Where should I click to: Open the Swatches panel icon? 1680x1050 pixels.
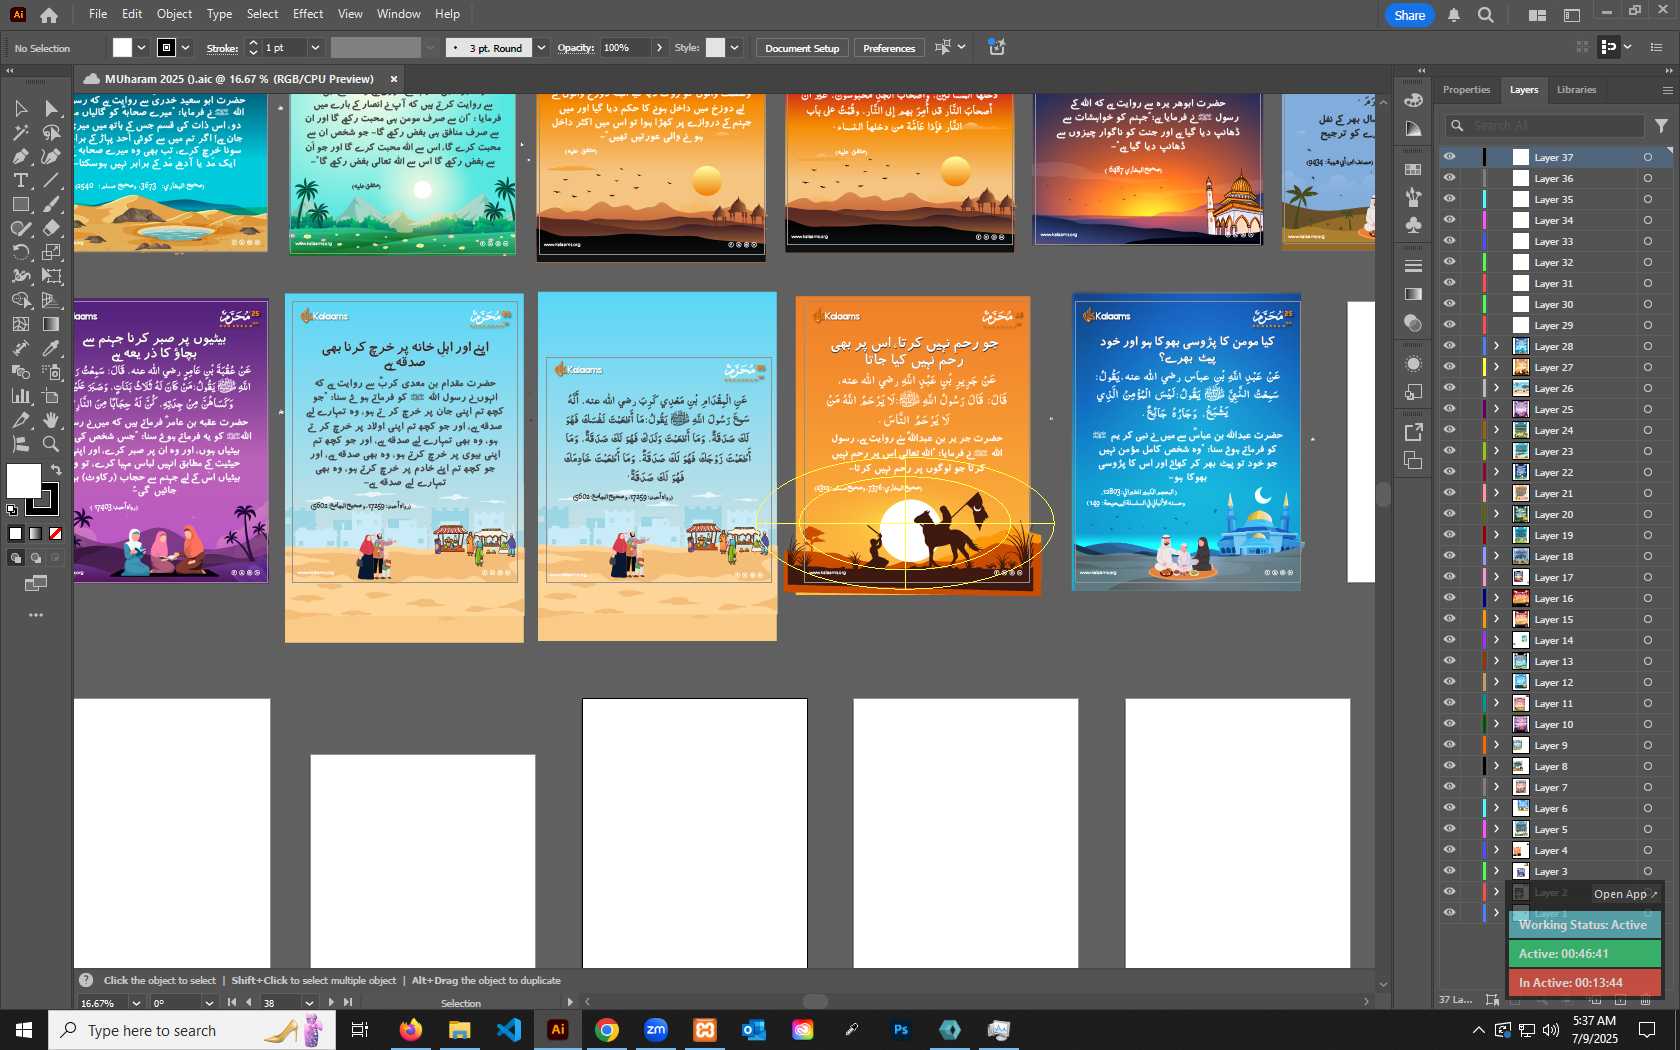coord(1413,169)
